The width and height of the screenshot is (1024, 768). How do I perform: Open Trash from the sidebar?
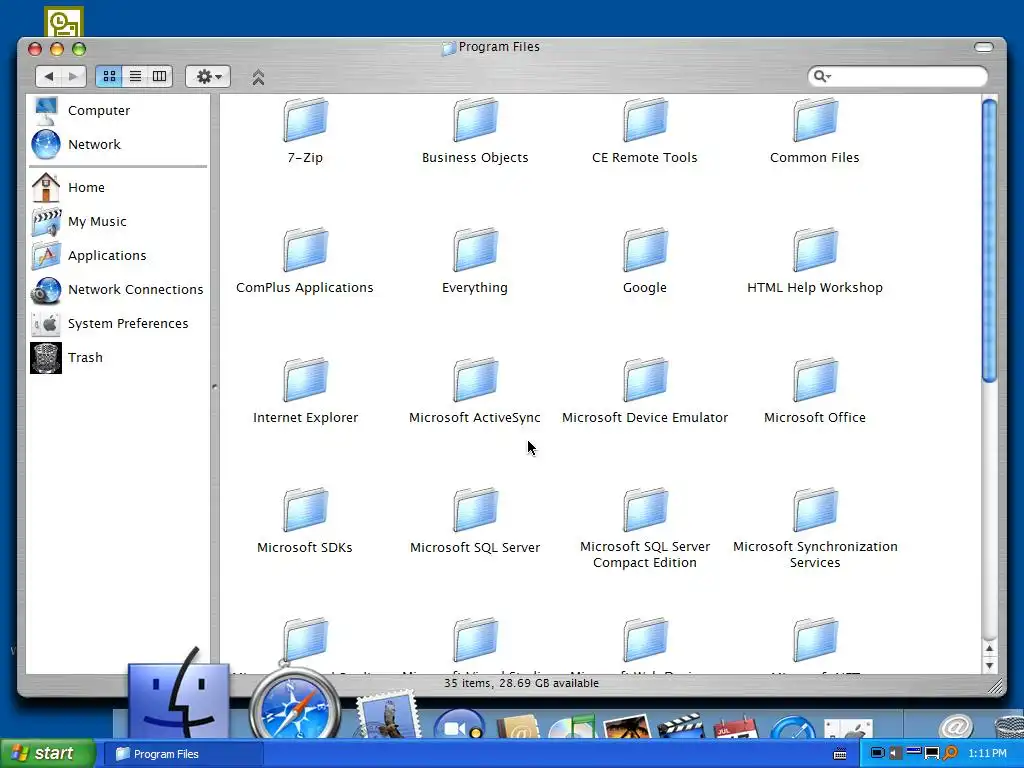pos(67,357)
